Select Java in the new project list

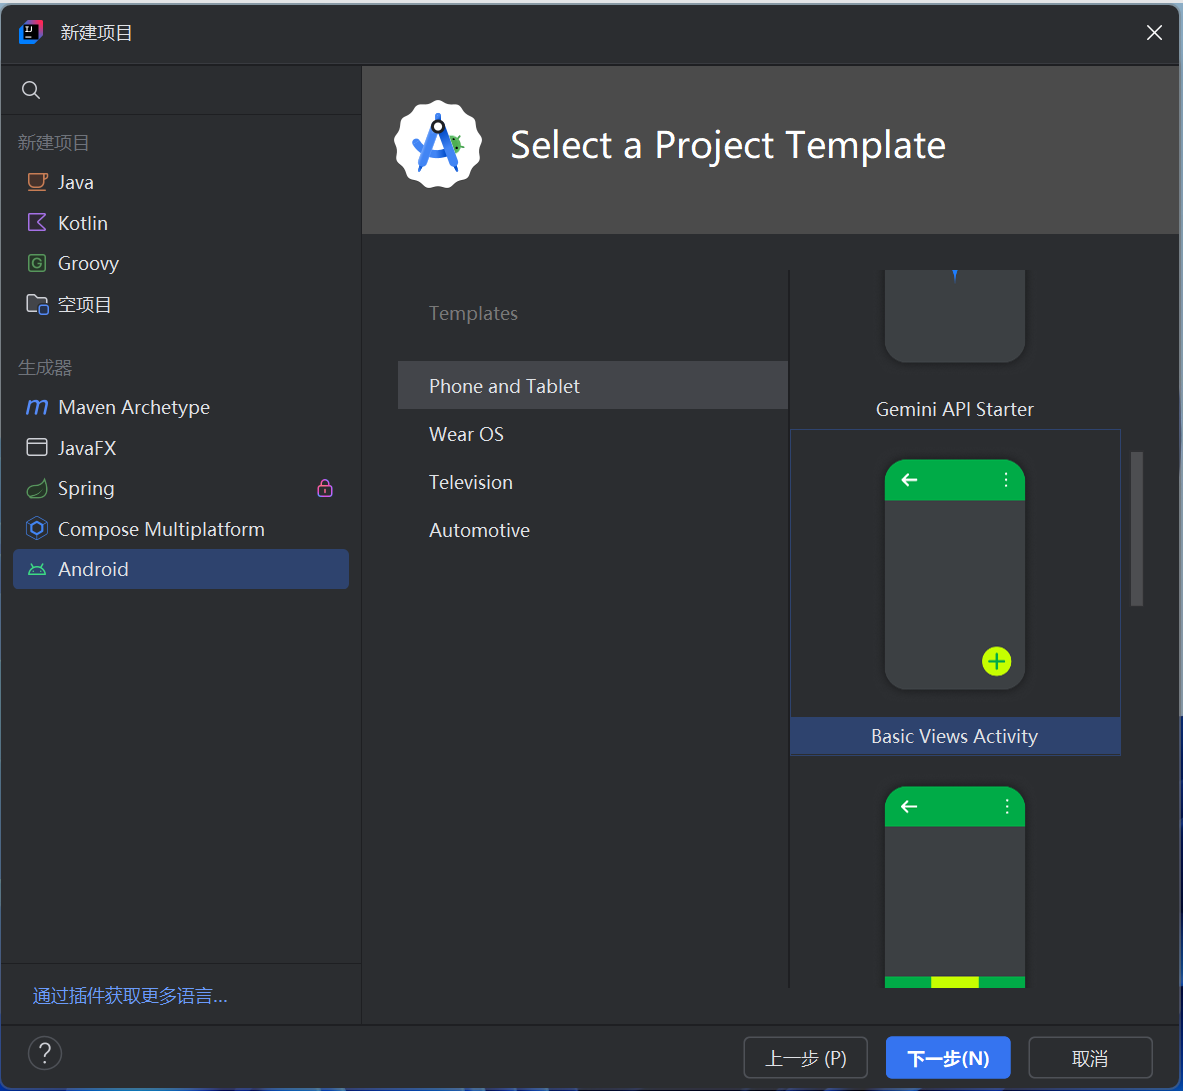point(181,182)
